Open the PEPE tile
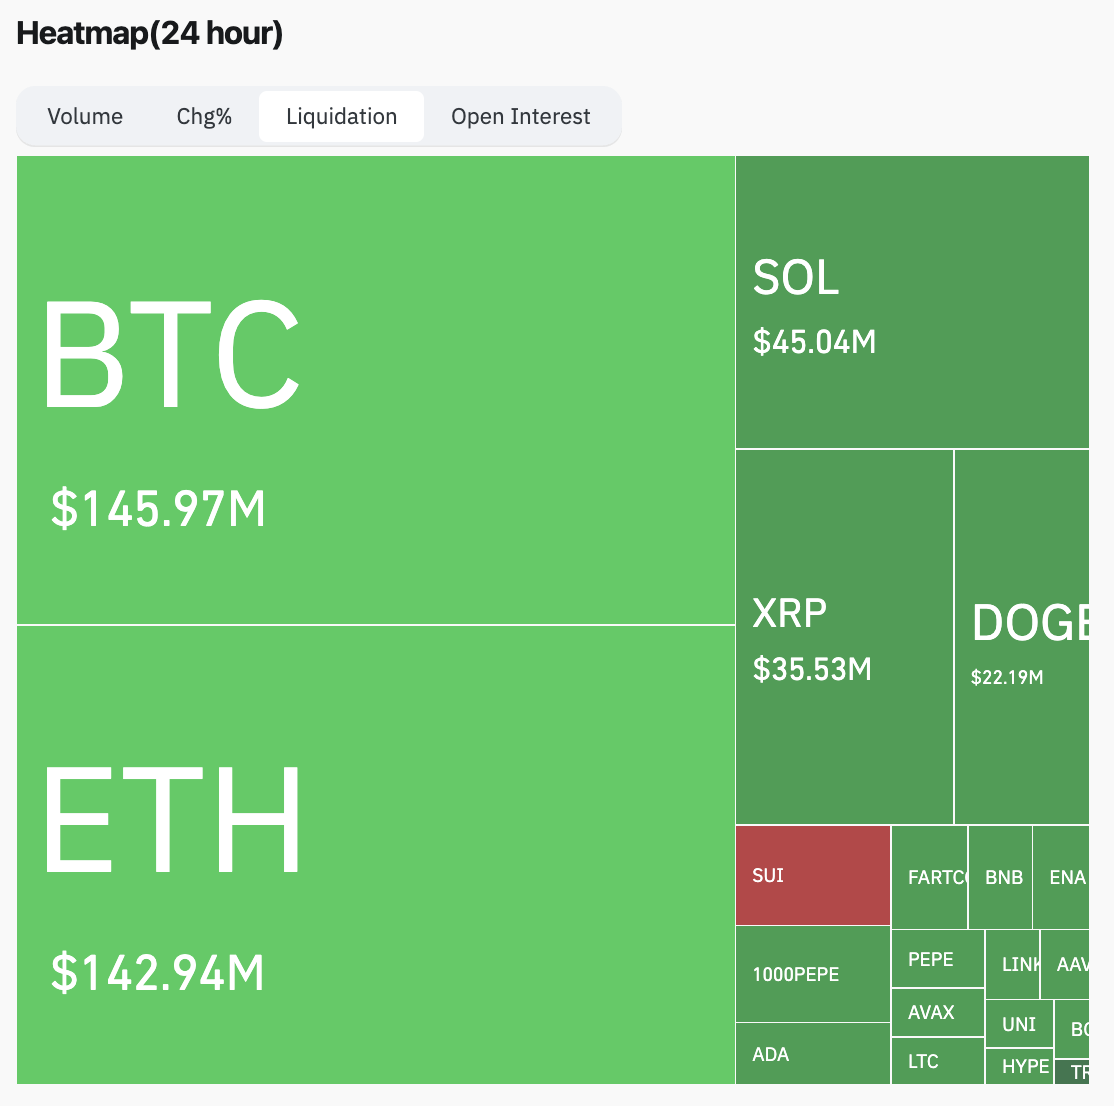The height and width of the screenshot is (1106, 1114). [937, 959]
